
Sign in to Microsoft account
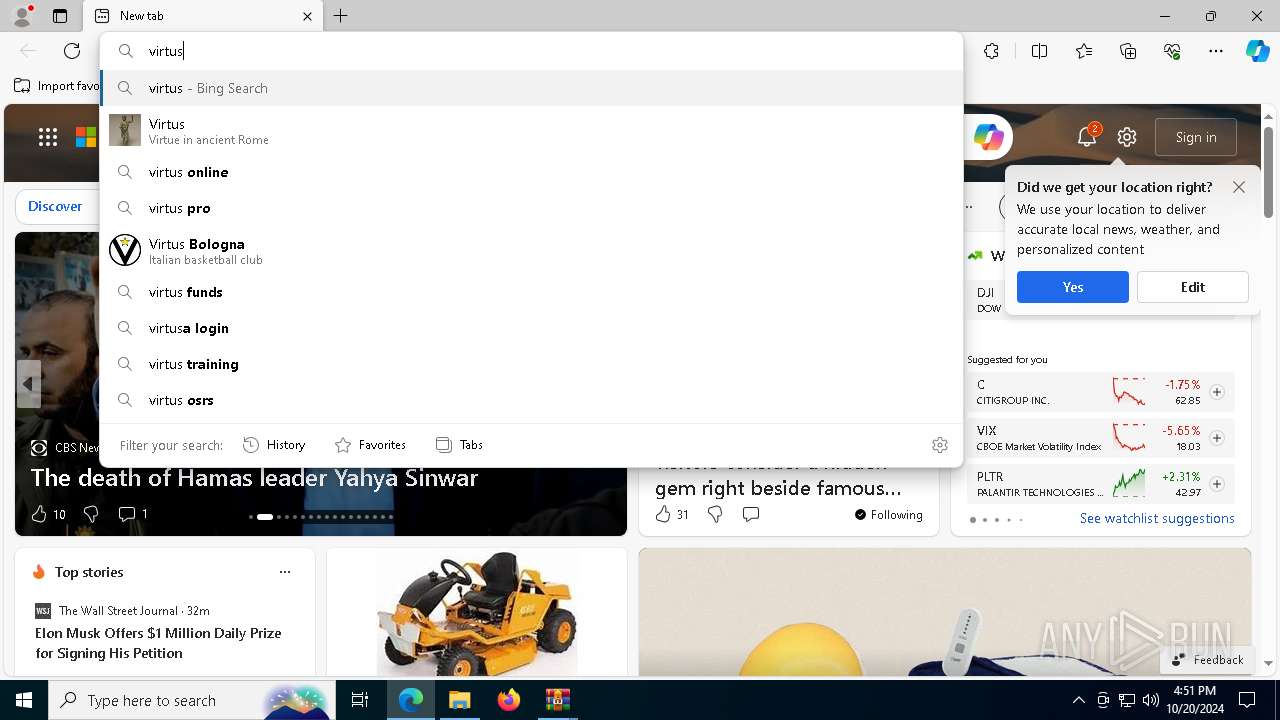[1196, 137]
